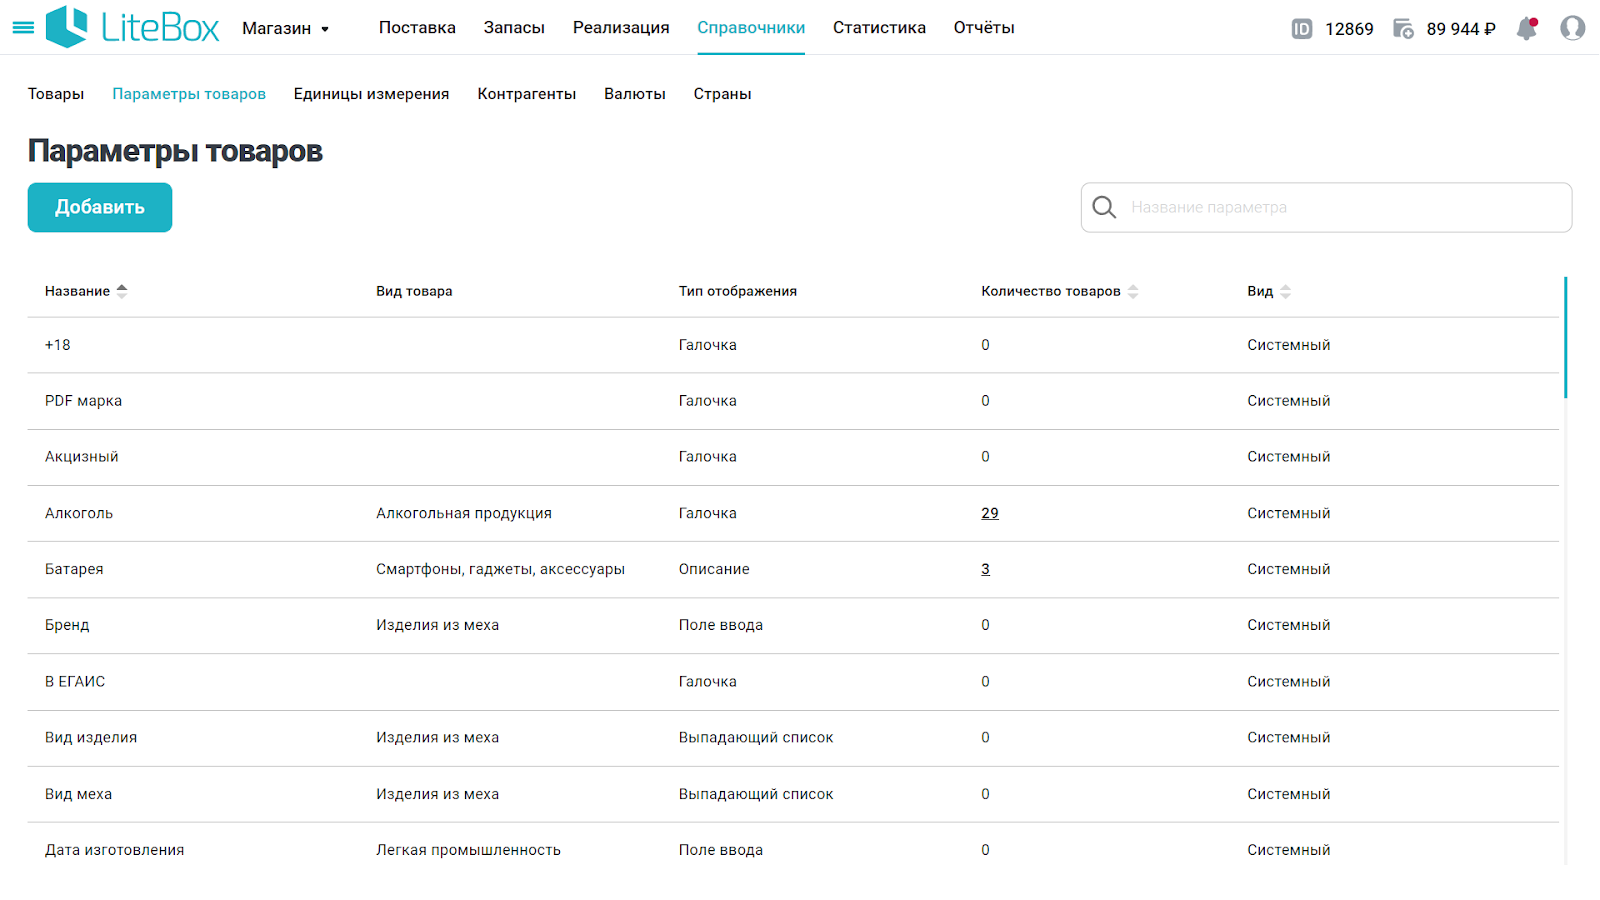Click Алкогольная продукция cell
This screenshot has width=1600, height=900.
tap(464, 513)
